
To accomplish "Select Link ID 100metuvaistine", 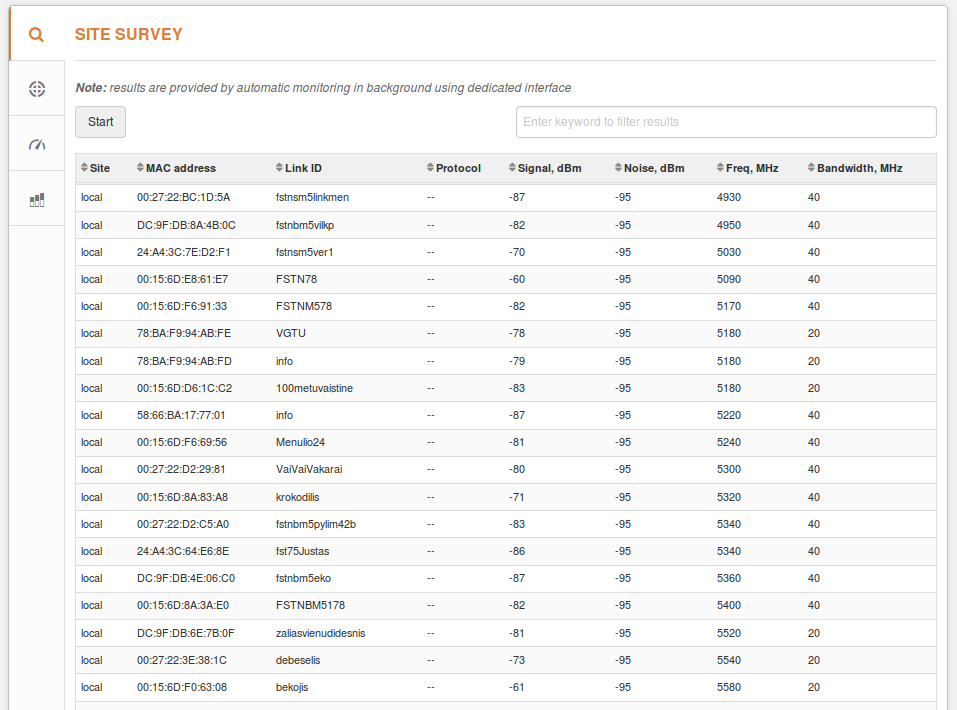I will pos(314,388).
